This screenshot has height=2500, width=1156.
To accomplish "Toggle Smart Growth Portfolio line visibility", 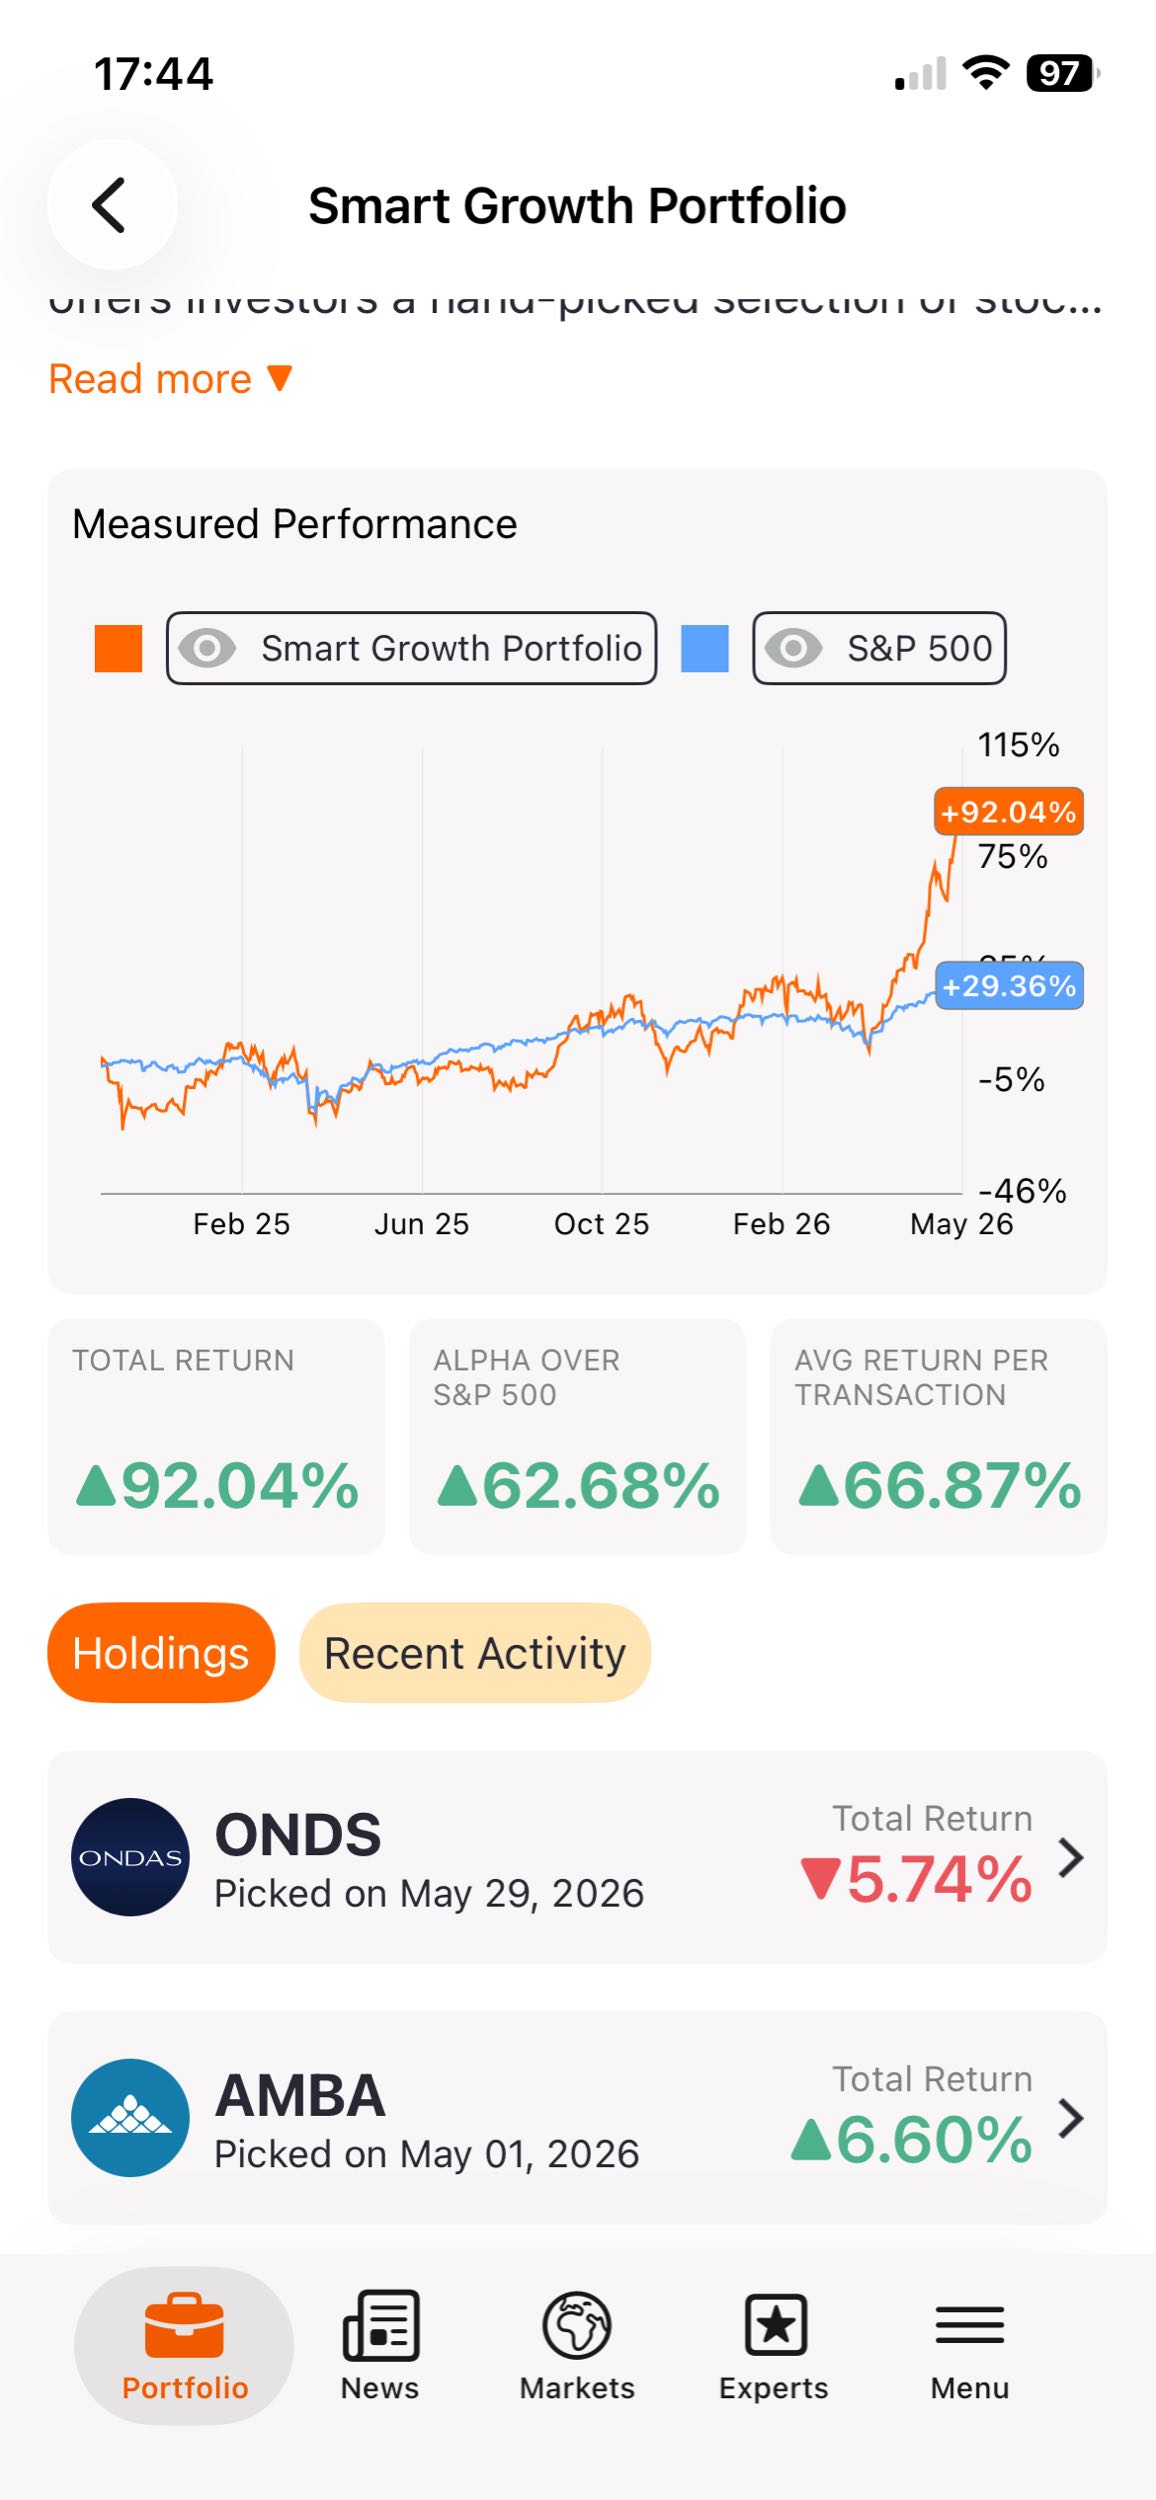I will click(x=411, y=648).
